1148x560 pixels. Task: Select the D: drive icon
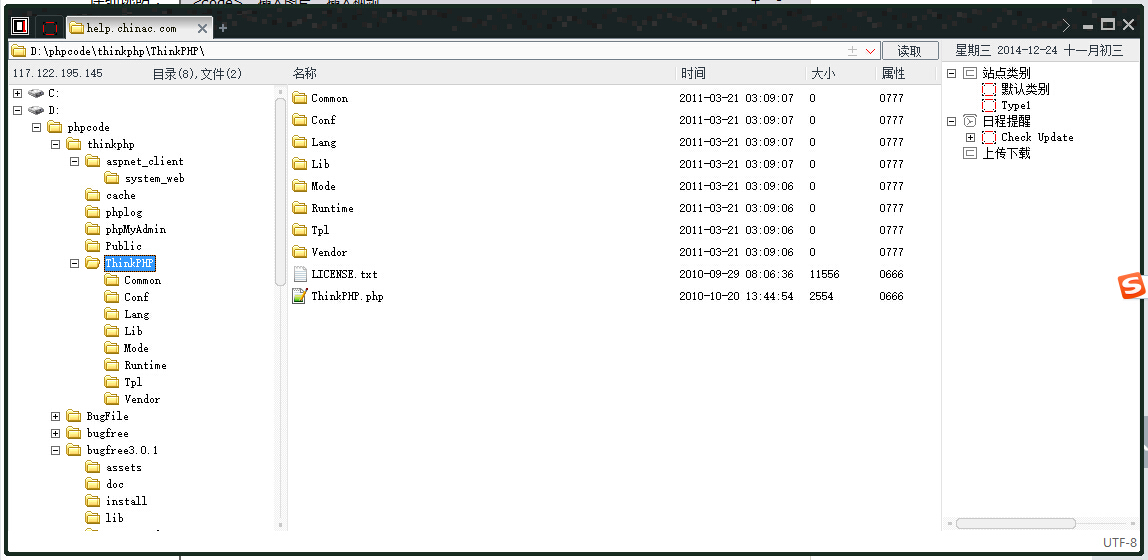[x=36, y=111]
